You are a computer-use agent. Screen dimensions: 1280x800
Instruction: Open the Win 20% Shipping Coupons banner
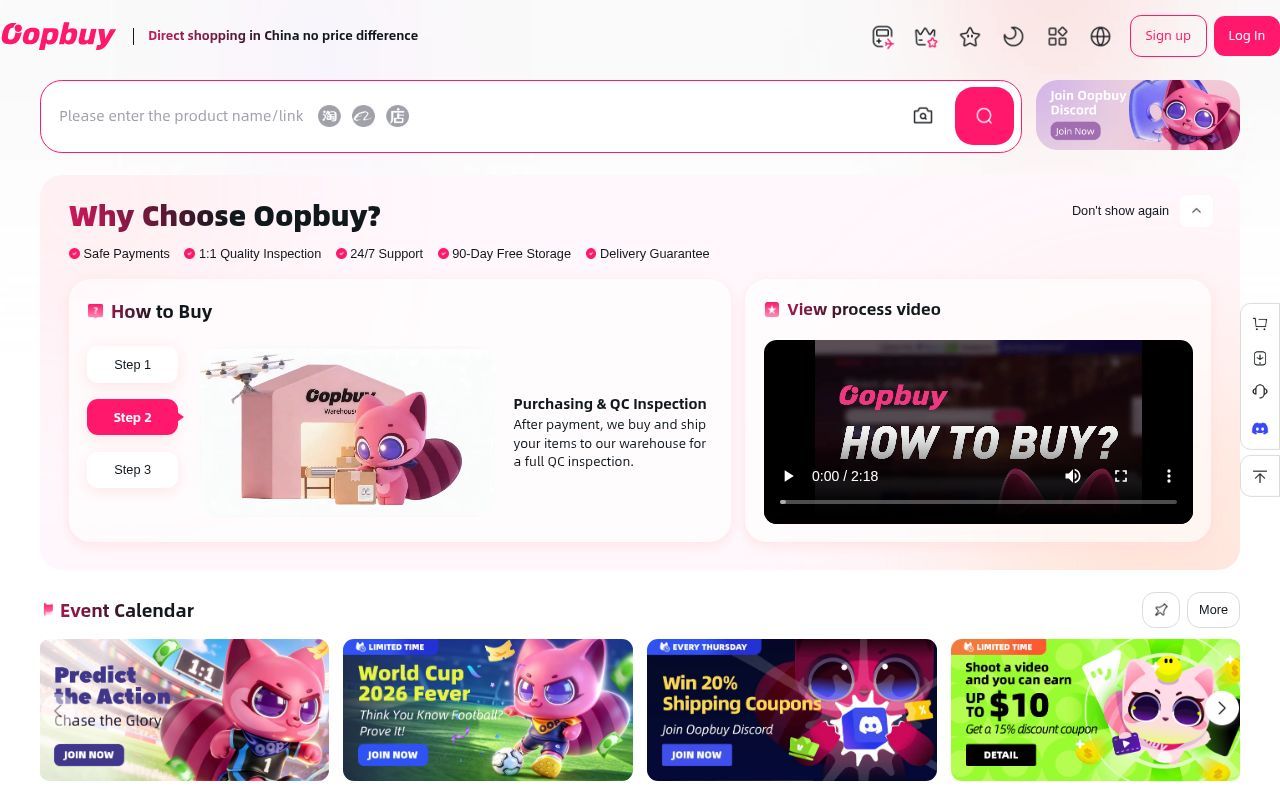(792, 710)
